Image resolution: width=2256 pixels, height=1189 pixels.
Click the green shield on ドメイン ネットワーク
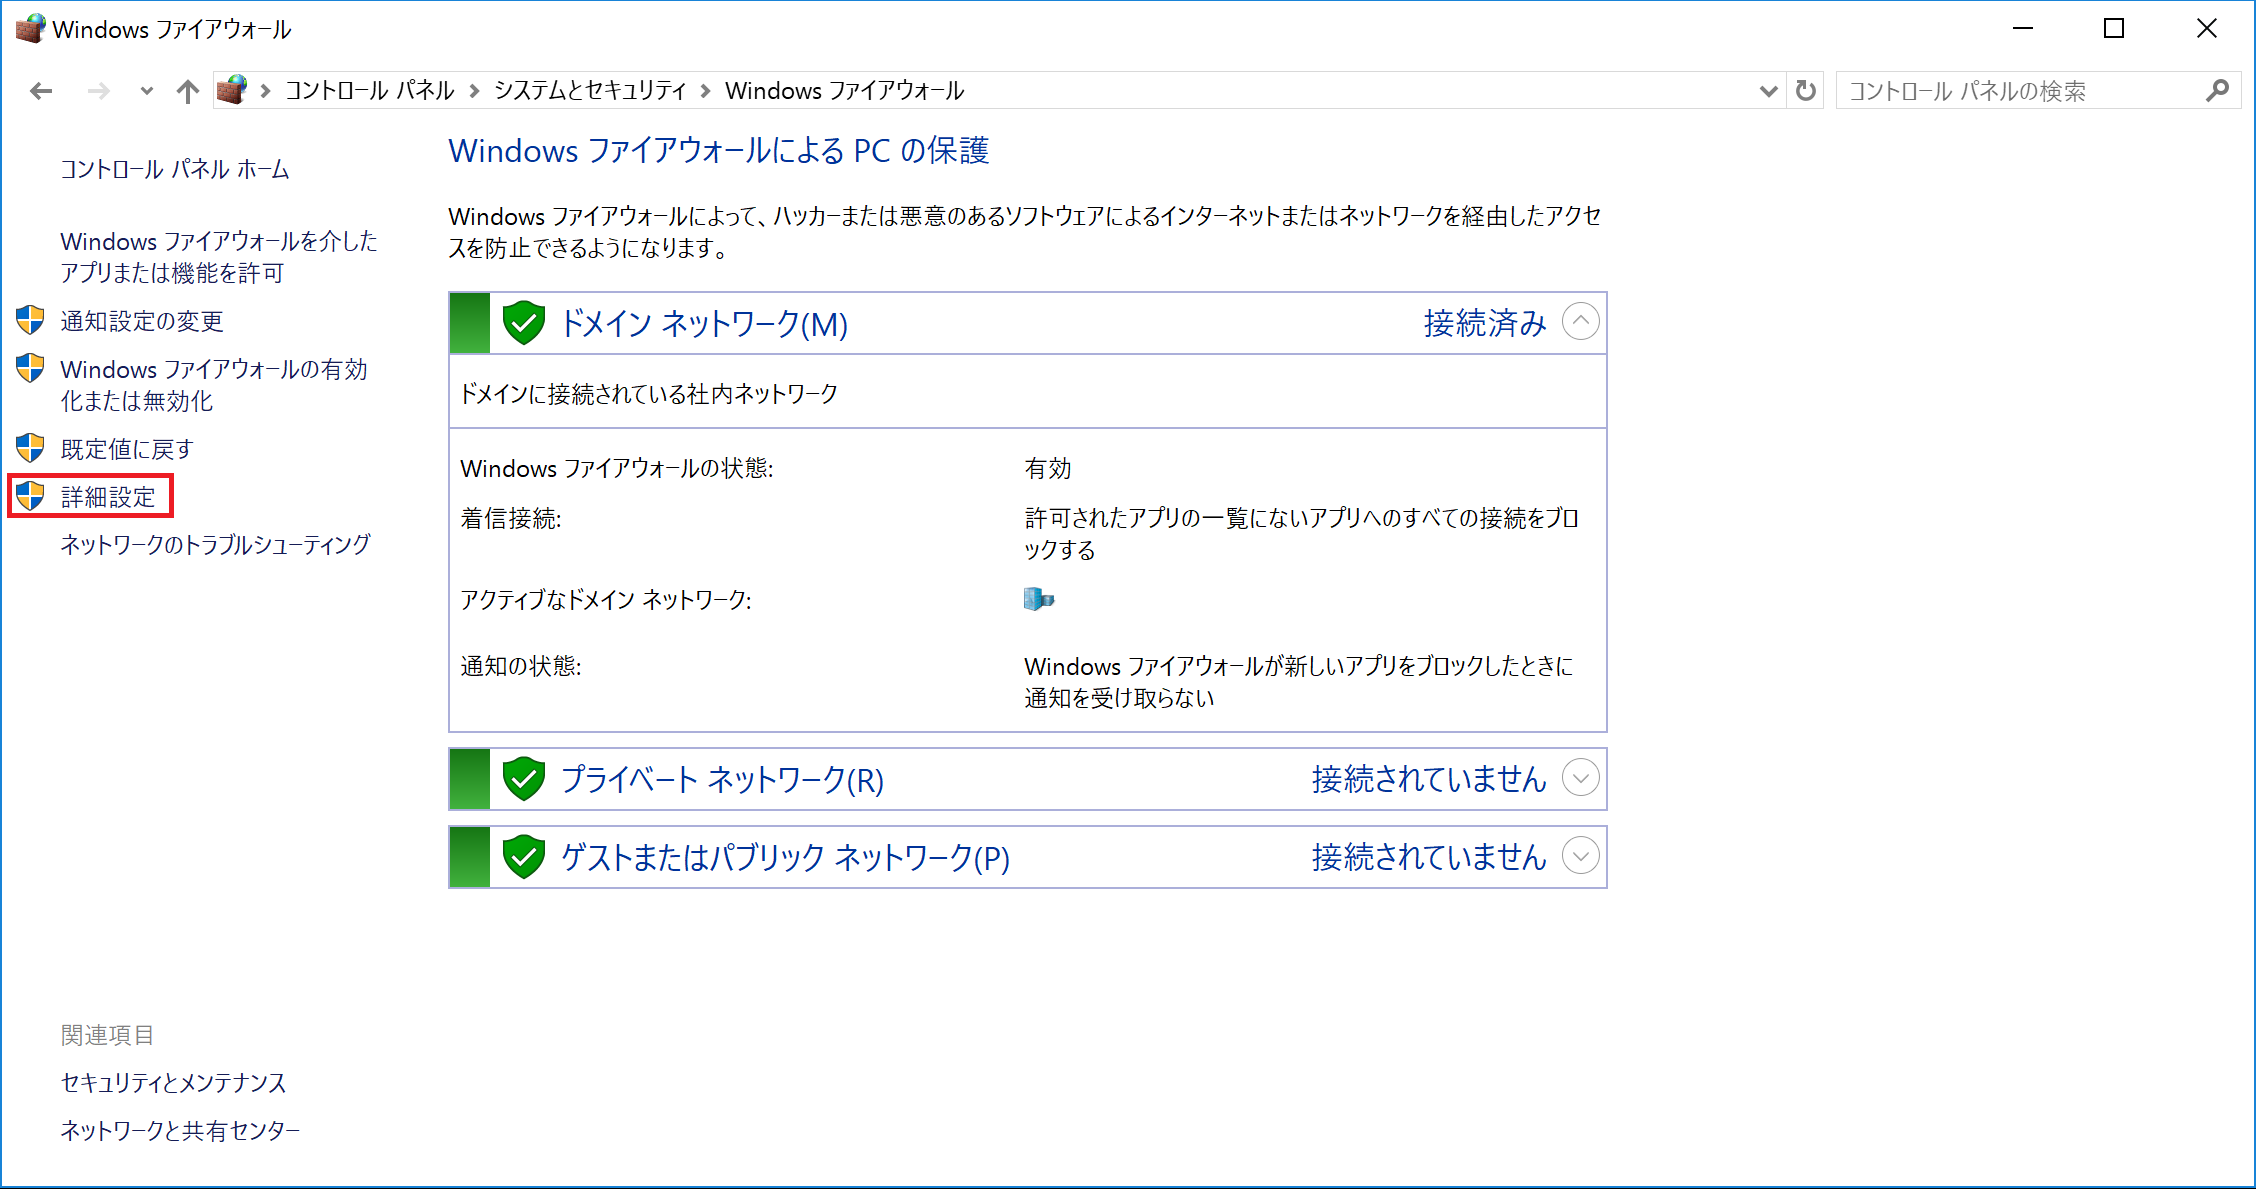pyautogui.click(x=523, y=323)
